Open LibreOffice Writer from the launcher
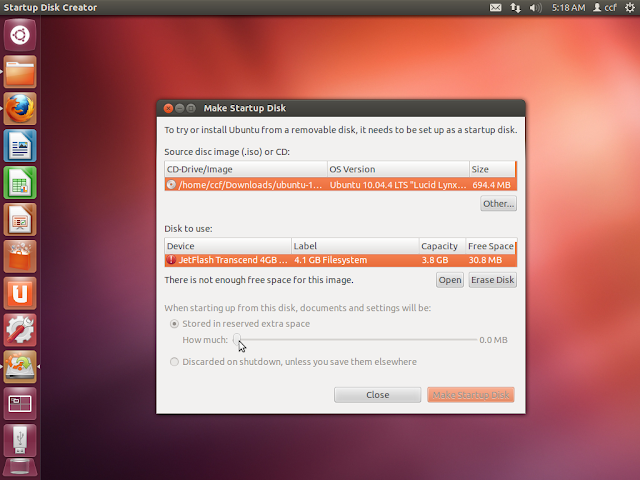Image resolution: width=640 pixels, height=480 pixels. click(20, 146)
